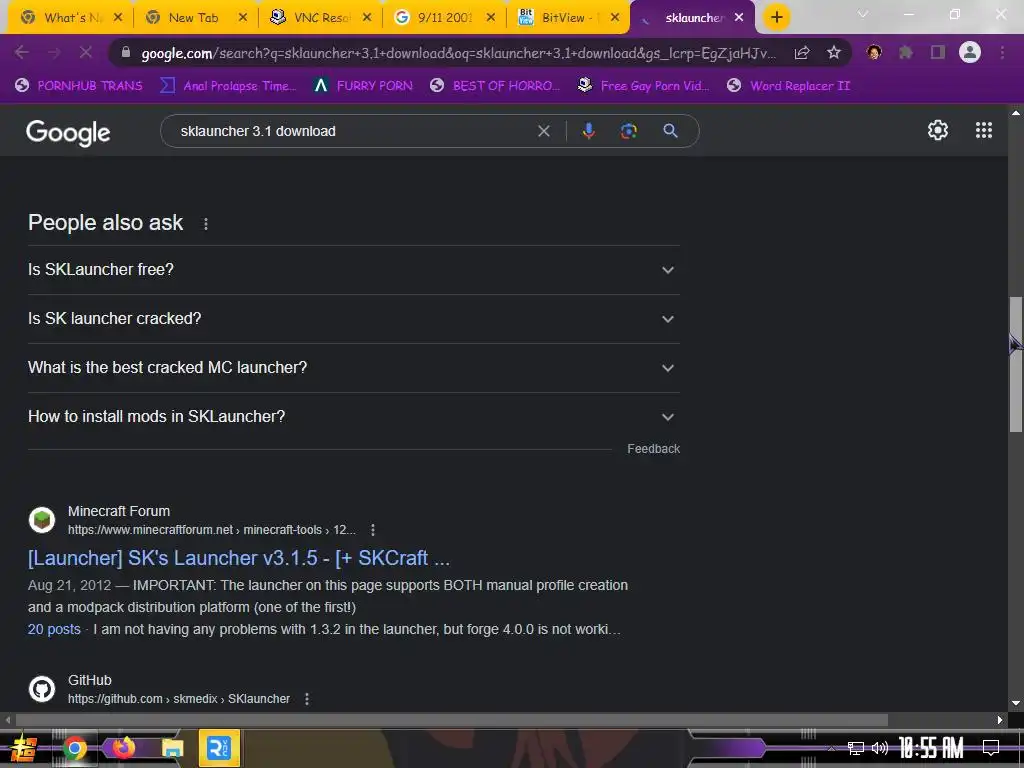This screenshot has width=1024, height=768.
Task: Toggle the Chrome side panel
Action: pos(938,53)
